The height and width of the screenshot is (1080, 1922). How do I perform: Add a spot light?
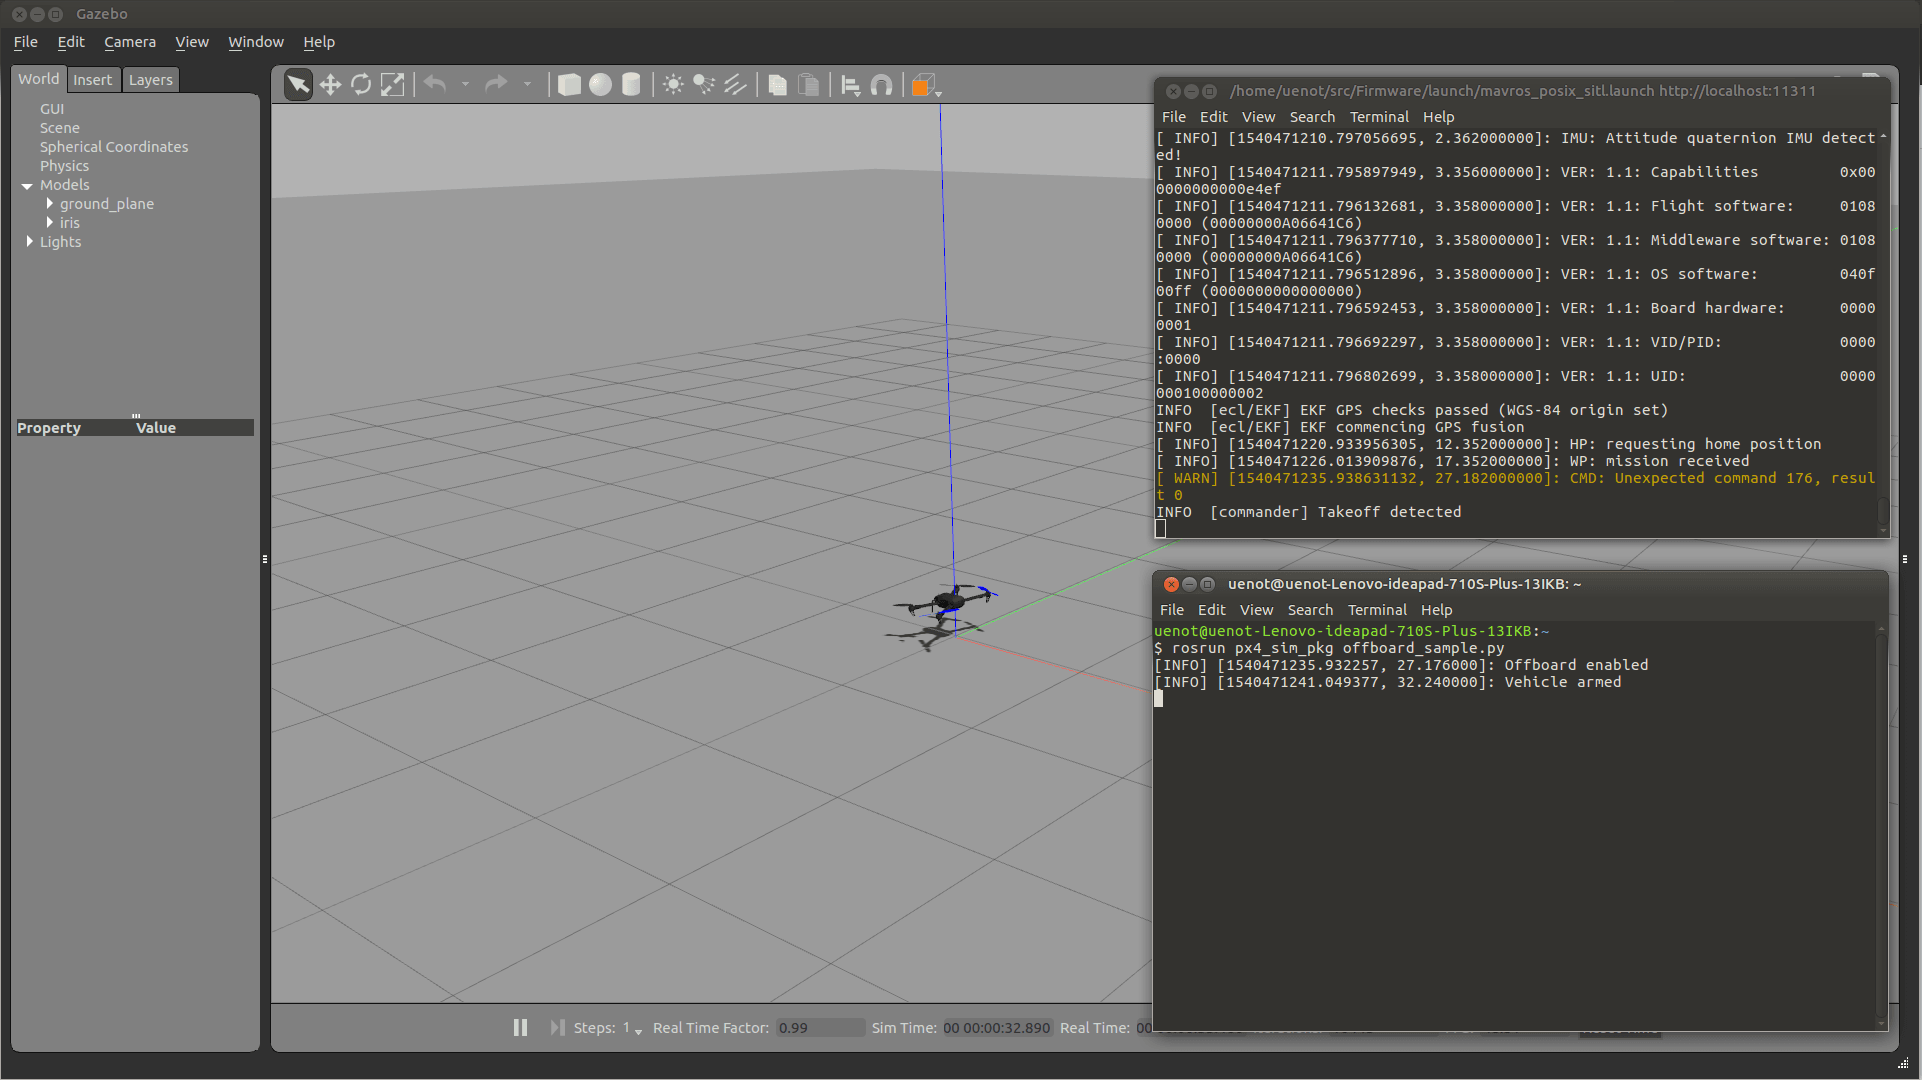point(704,85)
